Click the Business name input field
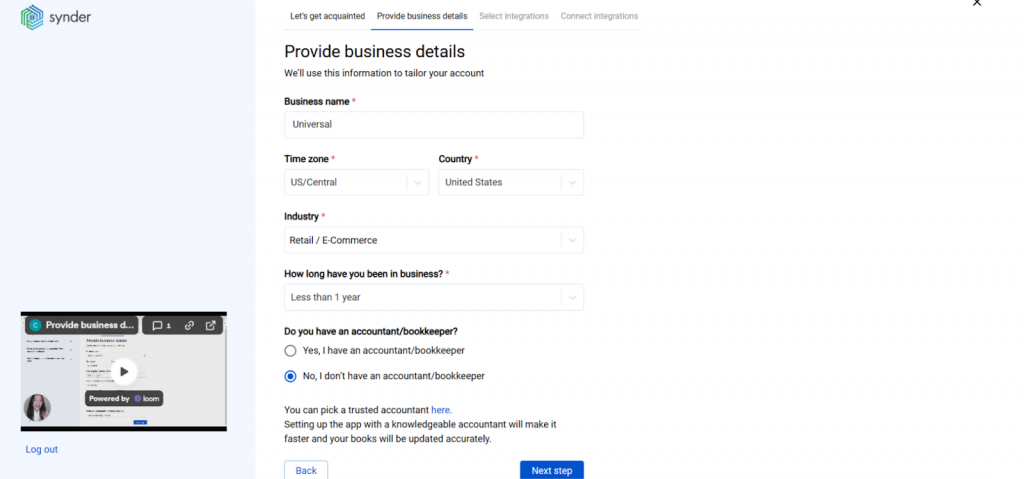This screenshot has width=1024, height=479. 433,125
